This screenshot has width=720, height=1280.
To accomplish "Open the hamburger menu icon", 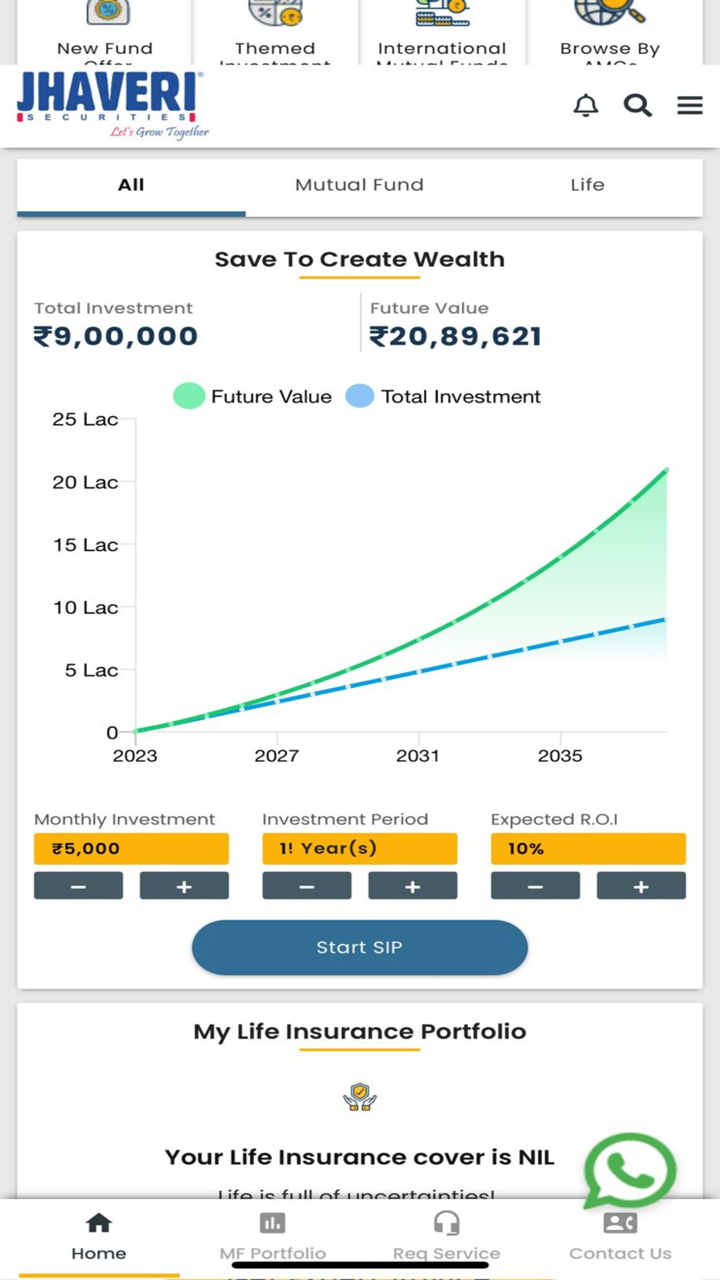I will click(x=690, y=105).
